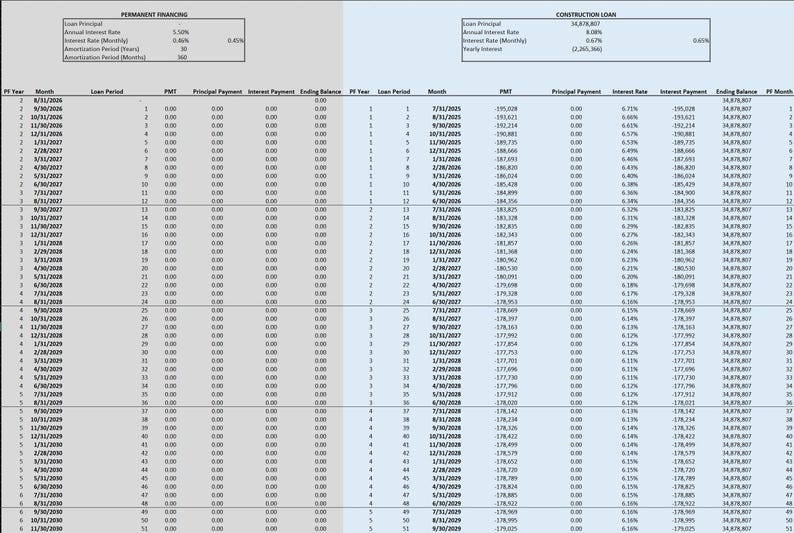Click PMT column value "-178,824"

click(506, 487)
